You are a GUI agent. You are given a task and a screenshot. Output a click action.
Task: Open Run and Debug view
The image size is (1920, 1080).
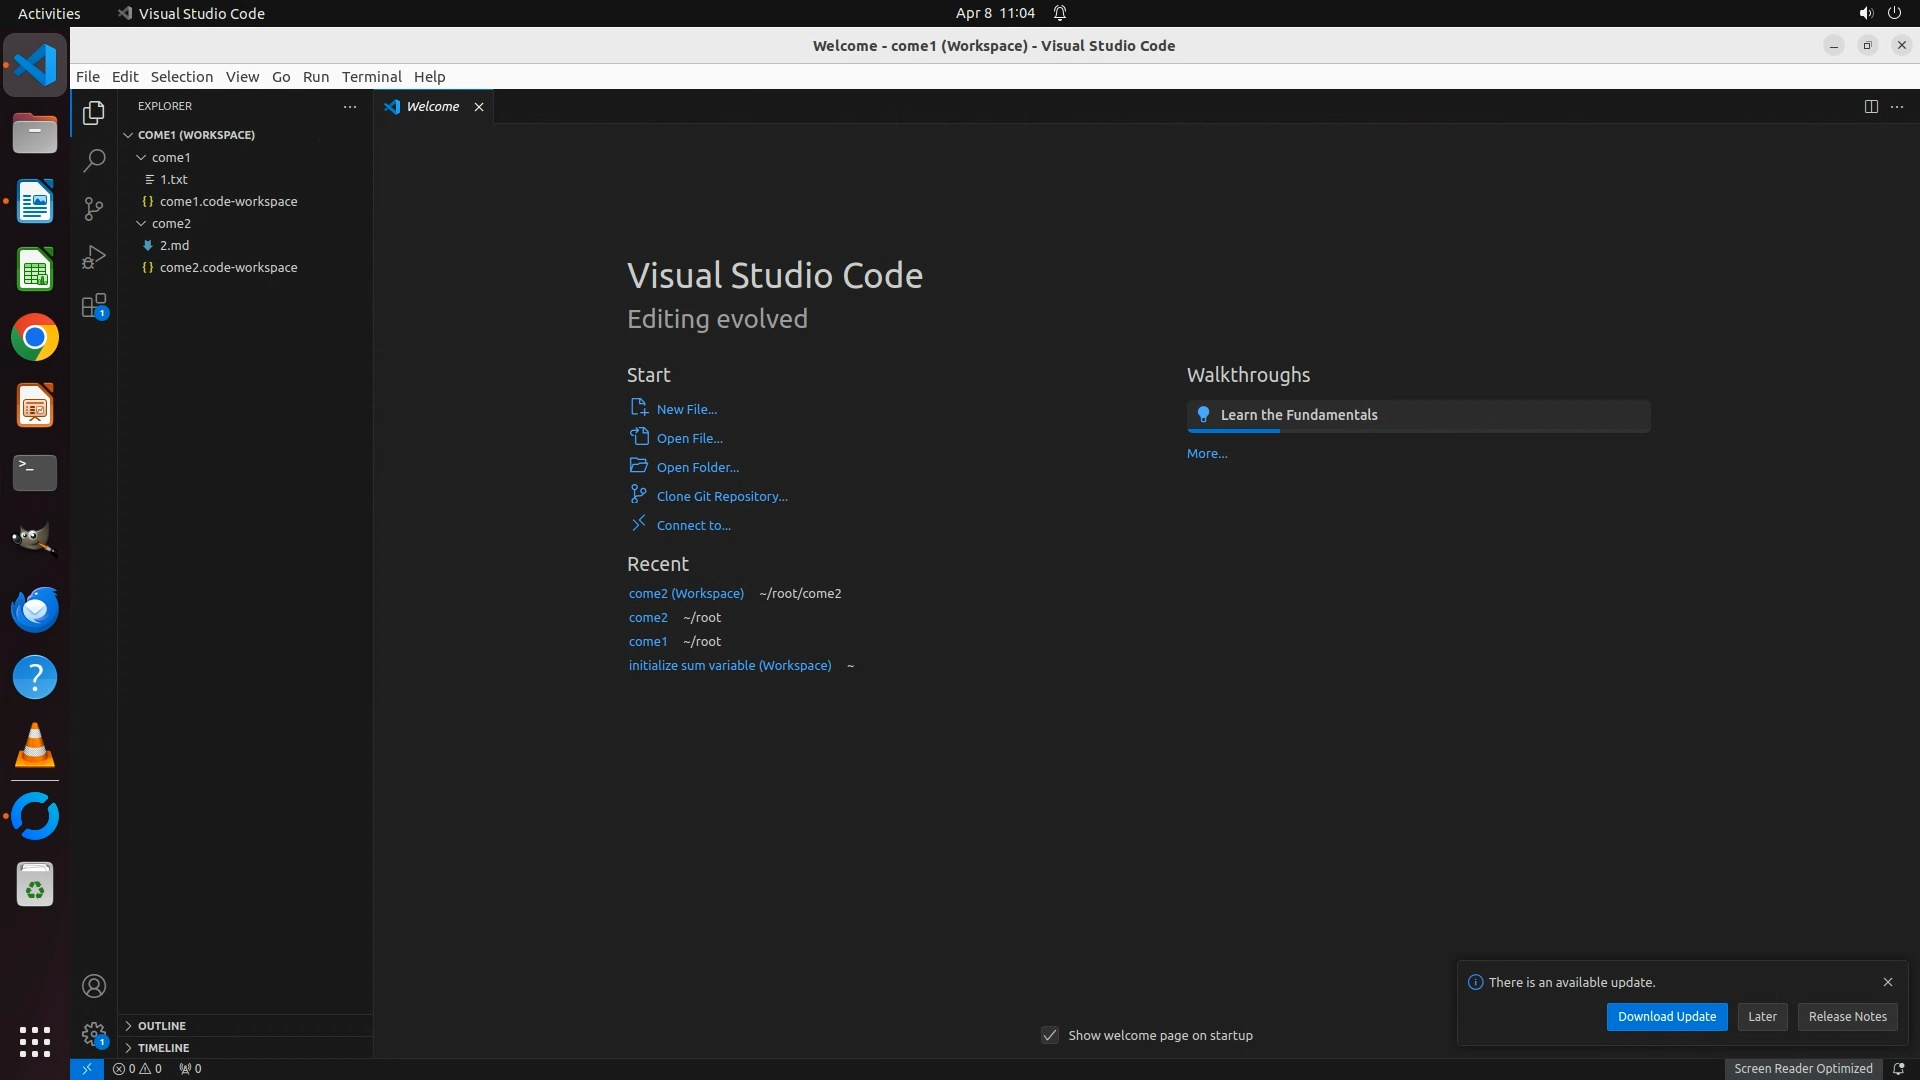(x=94, y=257)
